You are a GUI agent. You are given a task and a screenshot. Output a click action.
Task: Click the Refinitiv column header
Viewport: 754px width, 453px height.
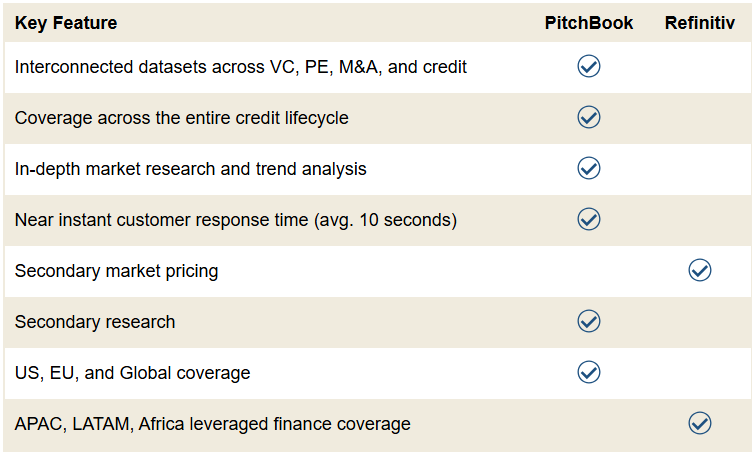point(700,23)
